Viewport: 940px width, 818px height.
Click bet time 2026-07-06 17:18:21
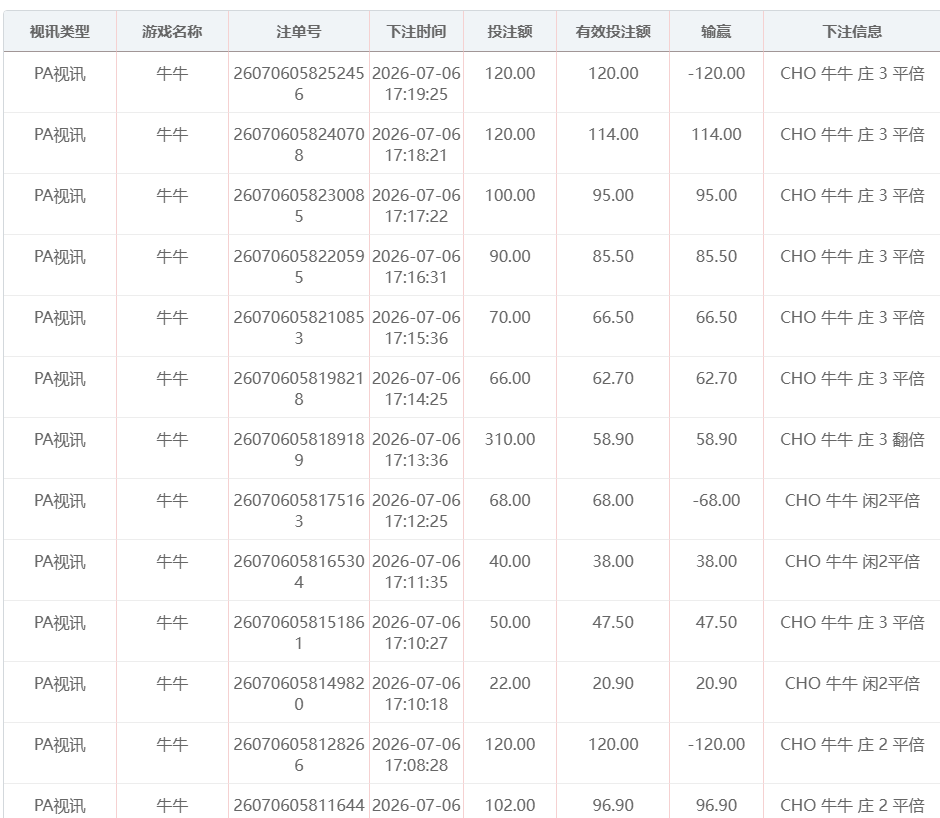point(416,145)
